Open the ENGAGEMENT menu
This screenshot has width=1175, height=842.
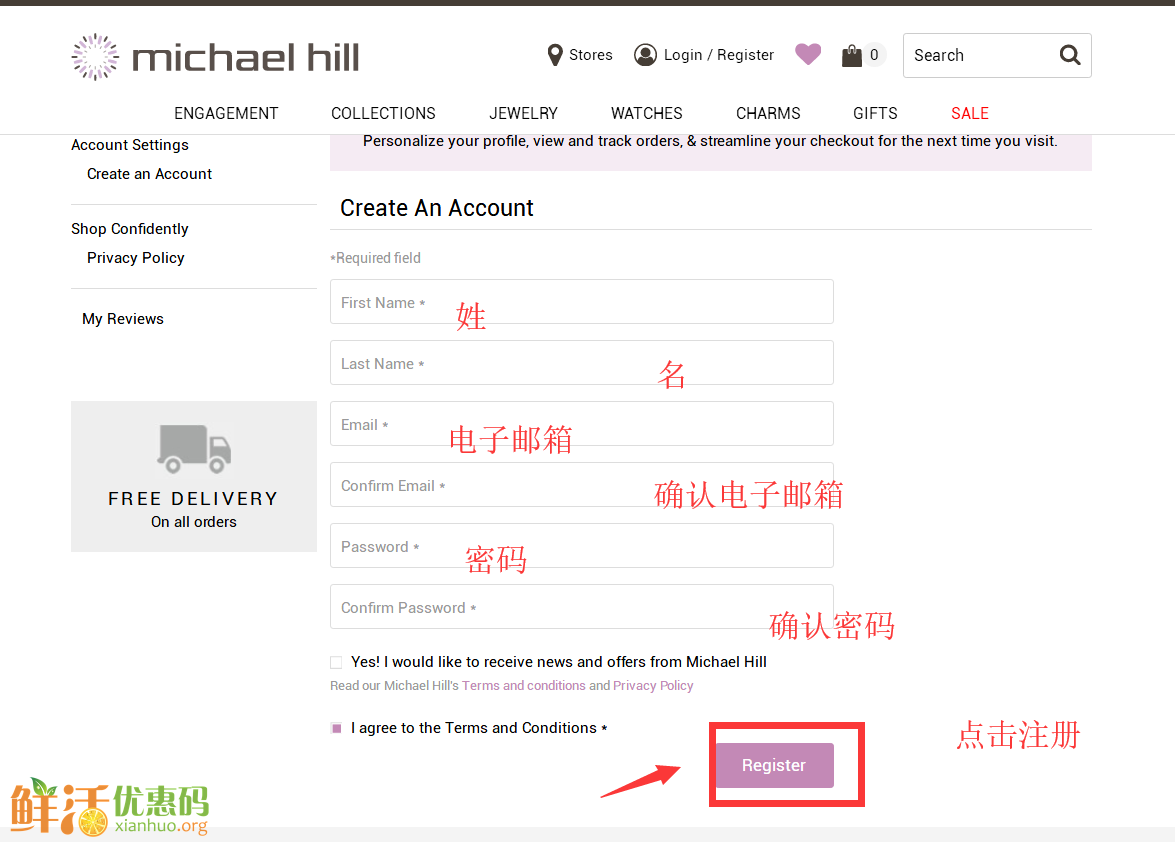tap(226, 113)
